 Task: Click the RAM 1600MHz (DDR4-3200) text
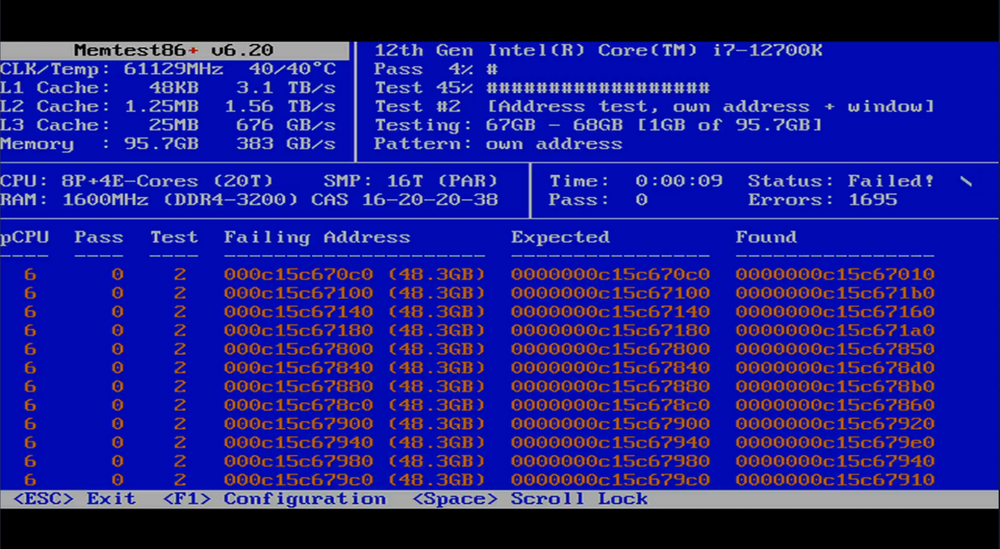(x=149, y=200)
